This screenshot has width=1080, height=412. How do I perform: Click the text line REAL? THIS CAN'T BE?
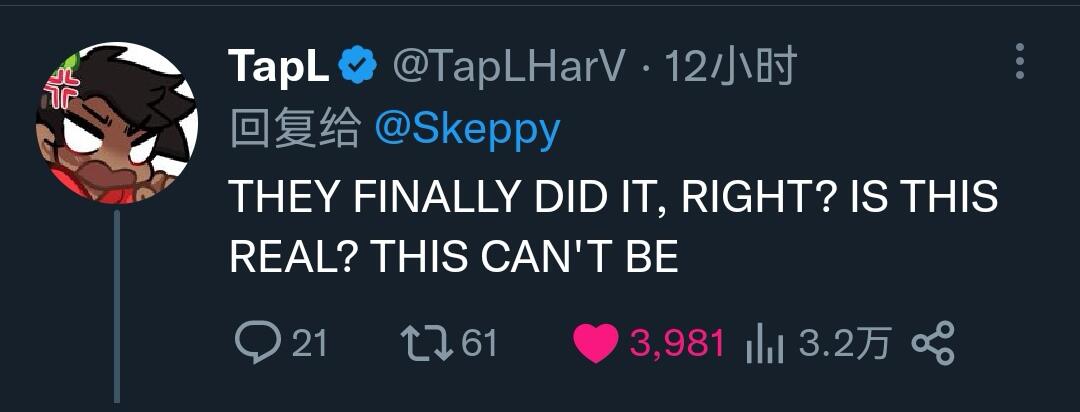(454, 257)
